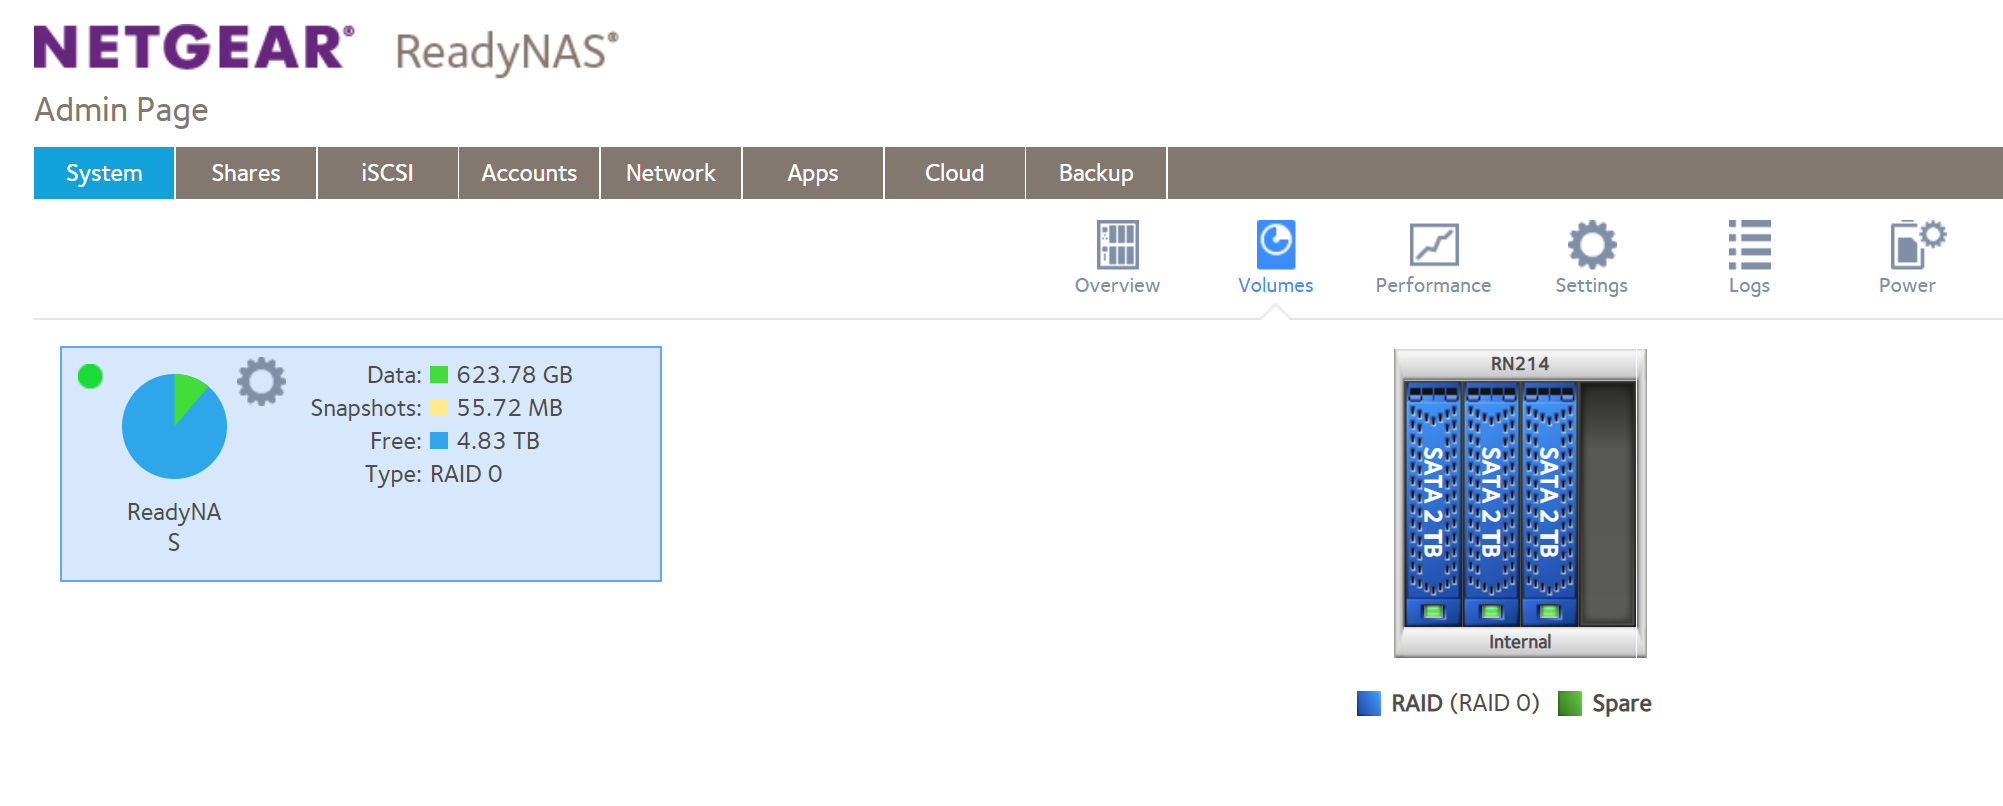
Task: Click the Spare legend text
Action: pos(1622,704)
